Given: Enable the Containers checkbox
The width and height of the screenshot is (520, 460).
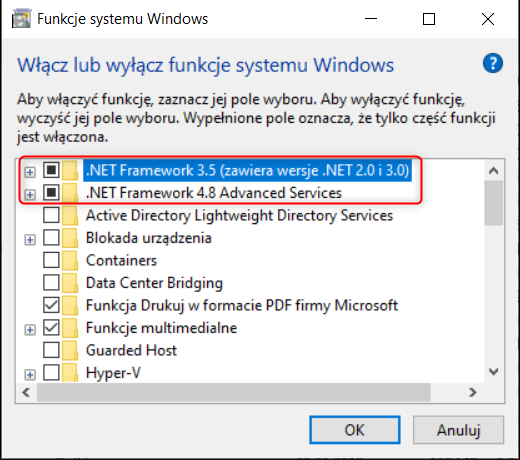Looking at the screenshot, I should (x=51, y=260).
